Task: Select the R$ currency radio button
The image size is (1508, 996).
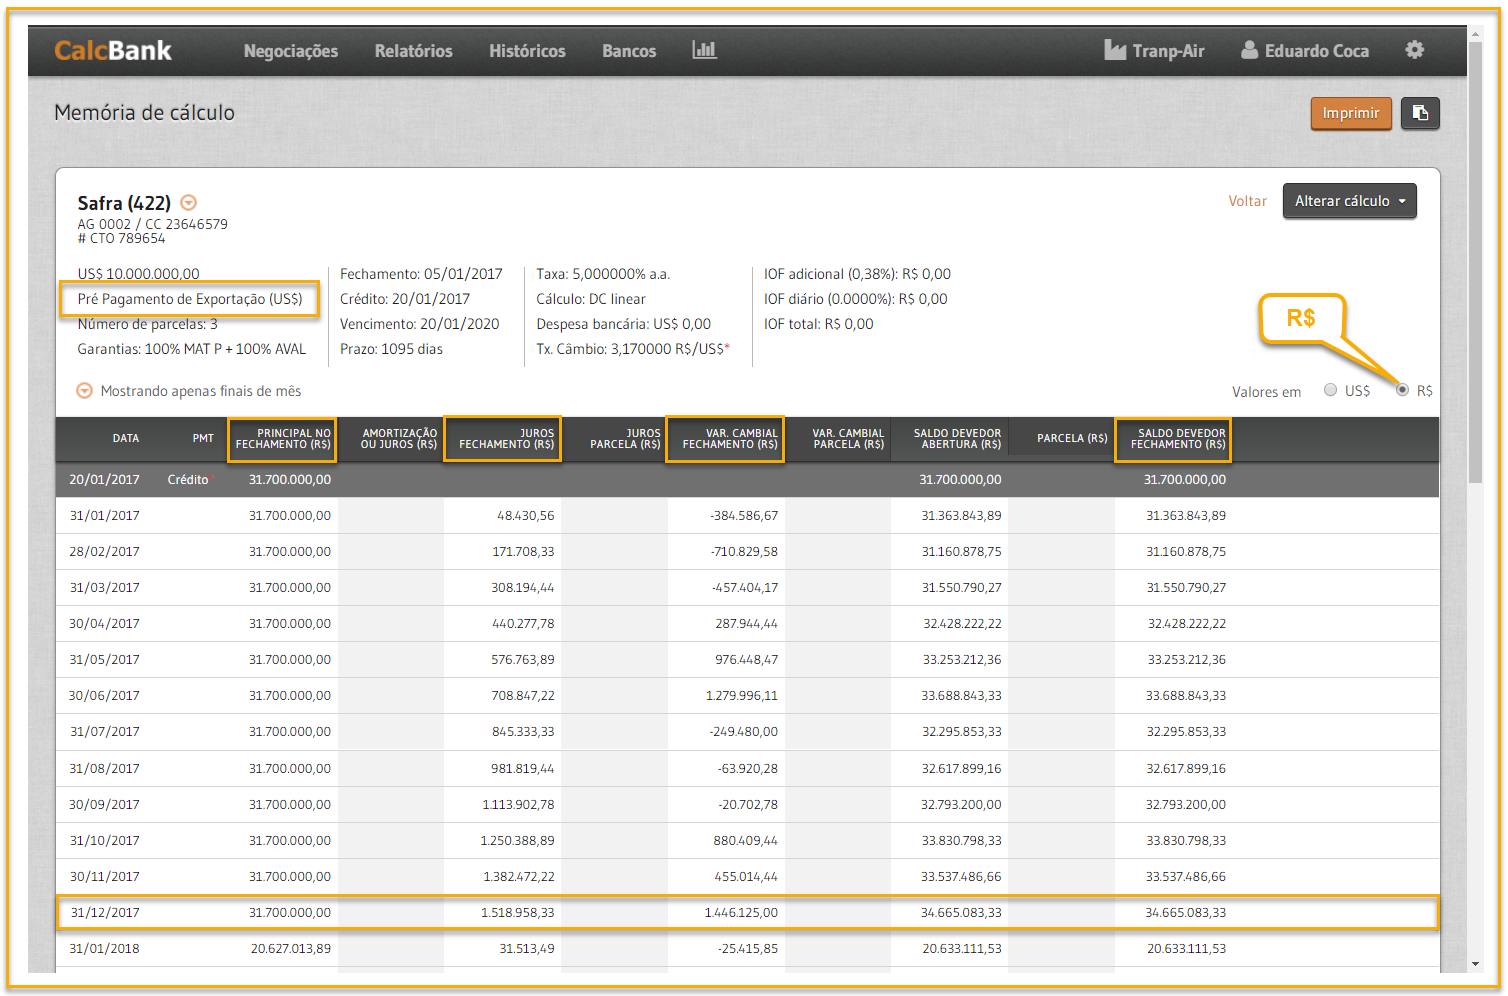Action: pyautogui.click(x=1402, y=390)
